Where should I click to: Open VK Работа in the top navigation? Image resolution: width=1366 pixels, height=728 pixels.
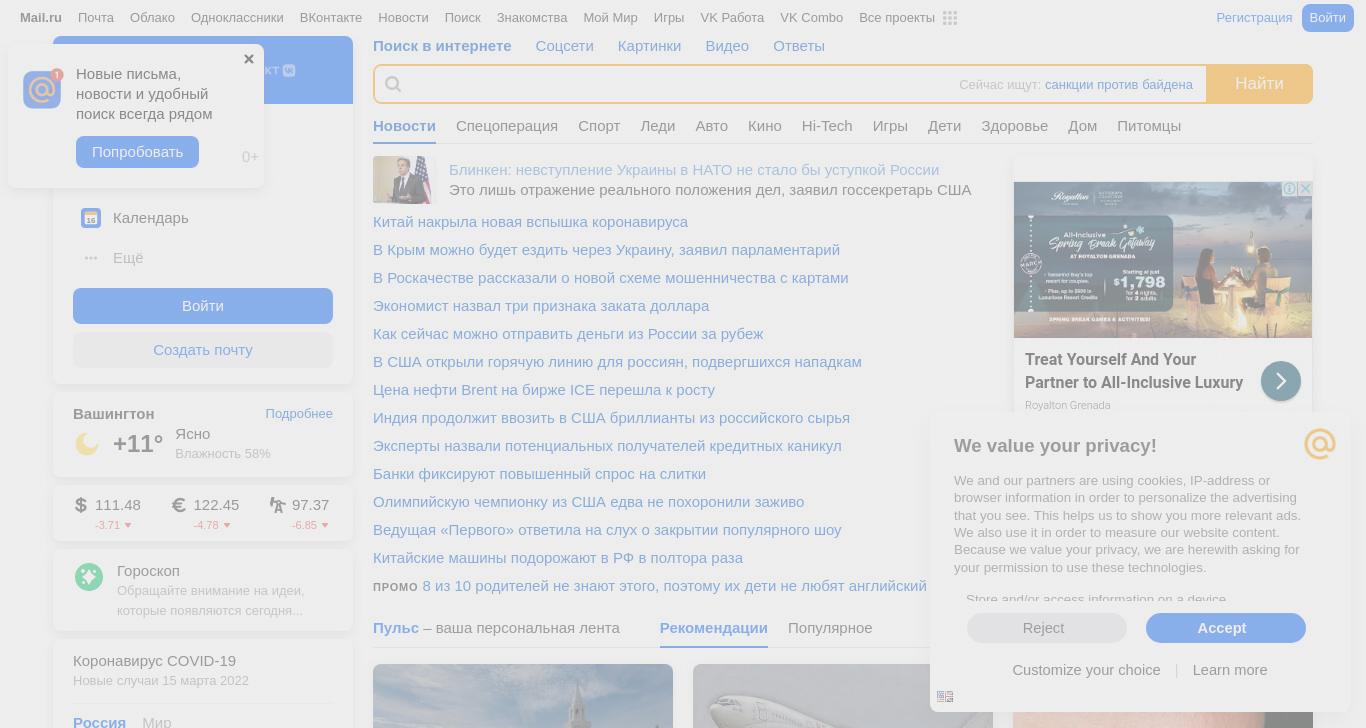732,18
